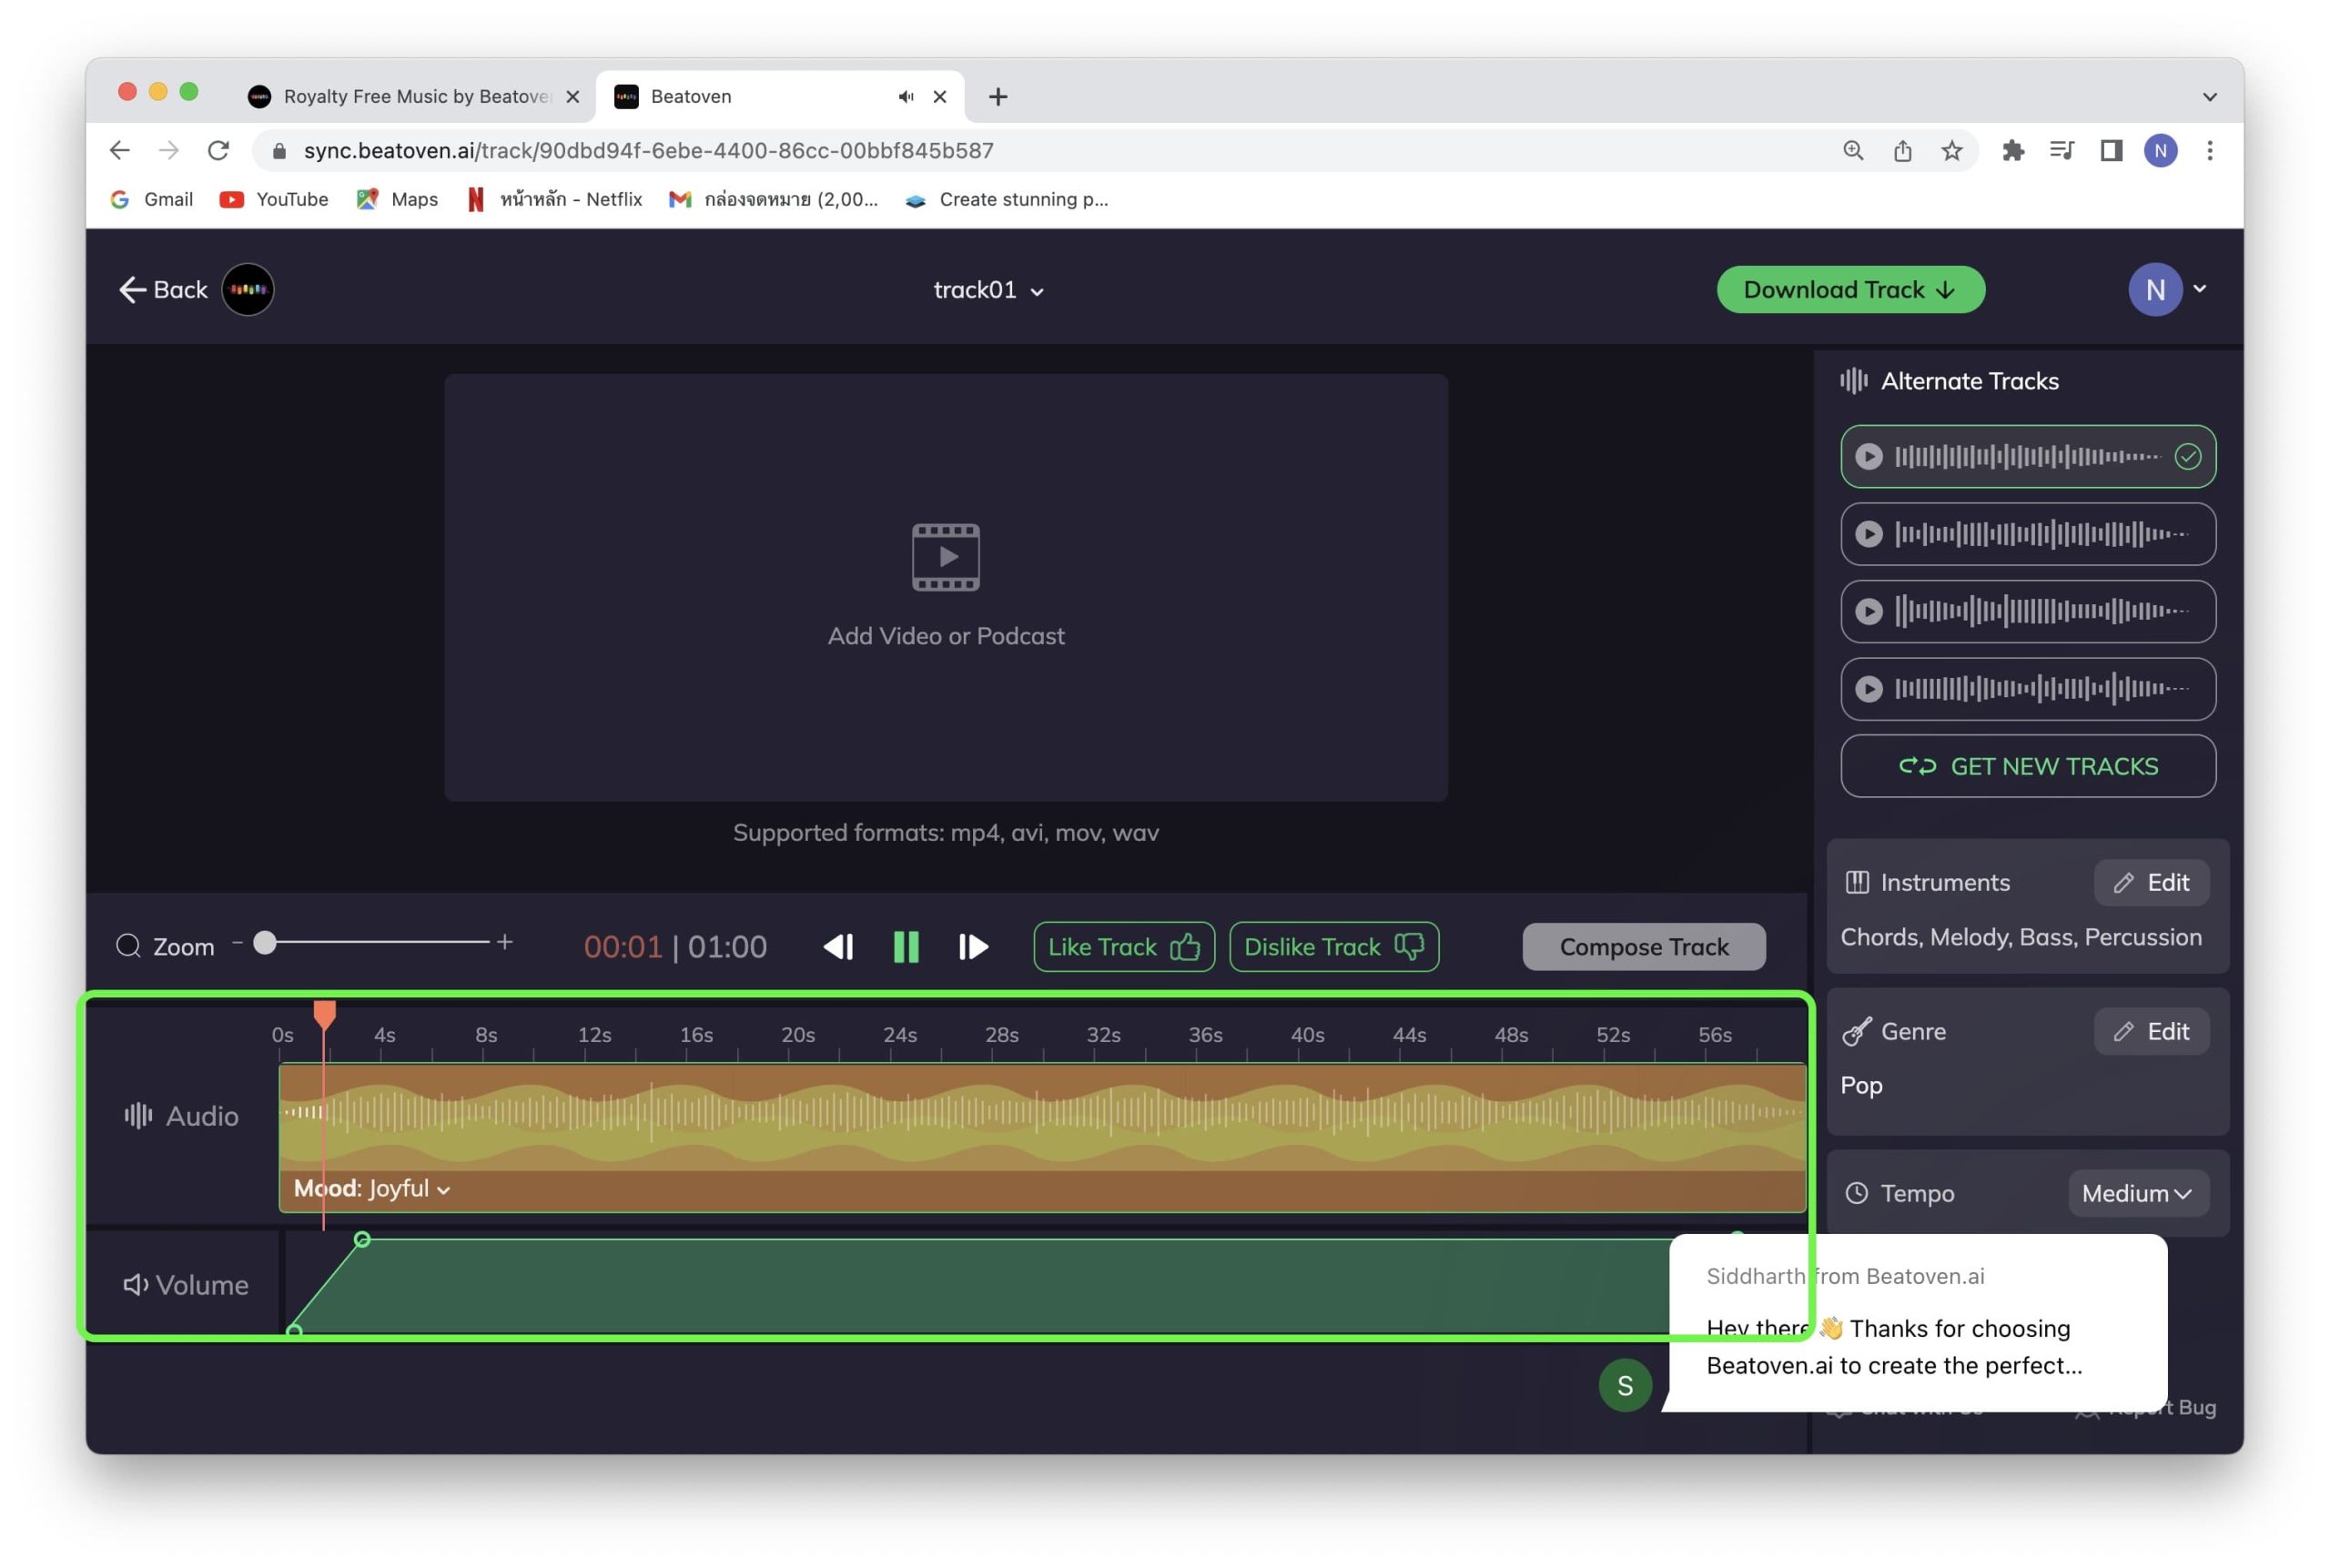Open the track01 name dropdown
The height and width of the screenshot is (1568, 2330).
(x=988, y=290)
